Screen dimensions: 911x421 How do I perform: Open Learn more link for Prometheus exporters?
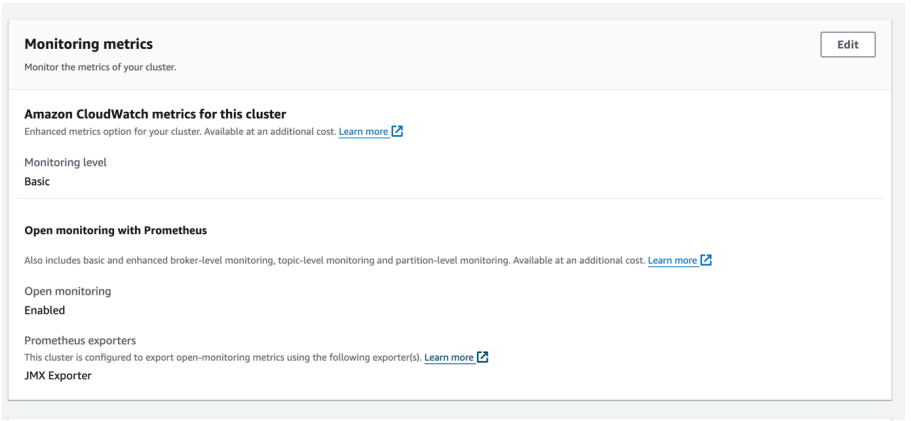pyautogui.click(x=449, y=357)
